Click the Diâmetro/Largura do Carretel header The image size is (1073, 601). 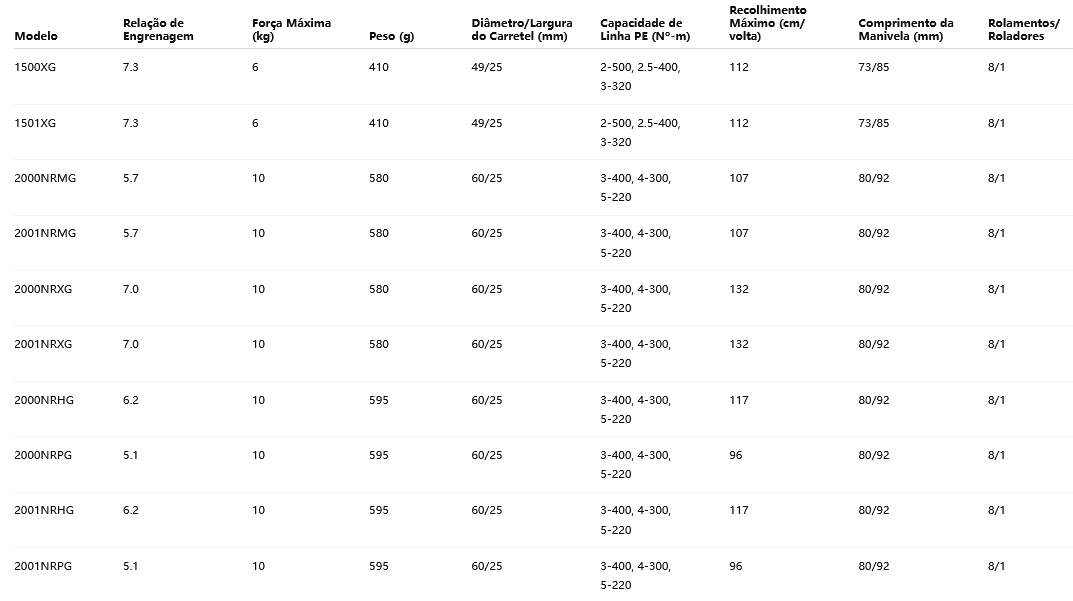(521, 29)
